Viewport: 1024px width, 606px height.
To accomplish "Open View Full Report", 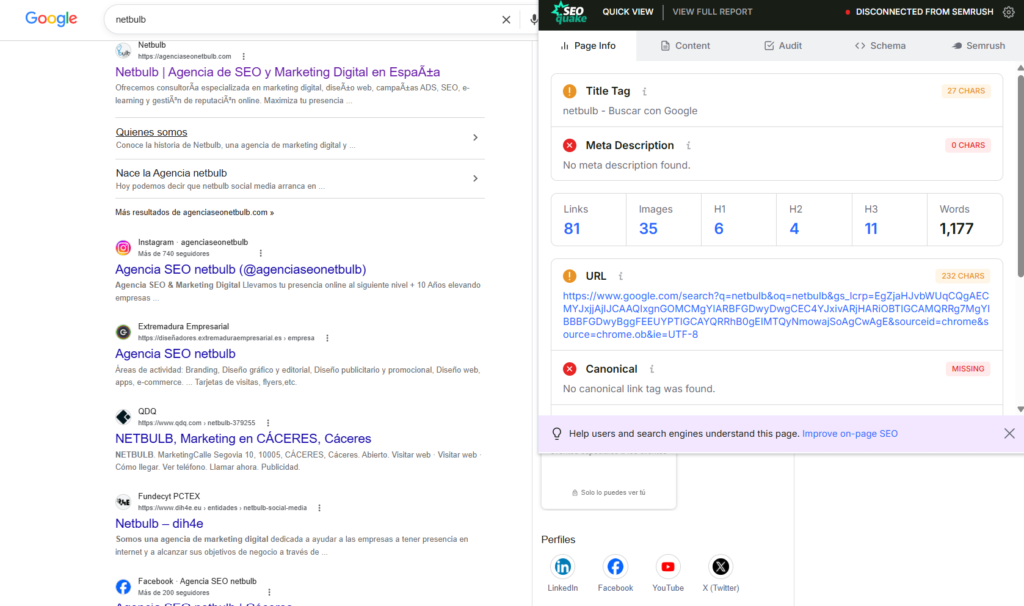I will (x=712, y=12).
